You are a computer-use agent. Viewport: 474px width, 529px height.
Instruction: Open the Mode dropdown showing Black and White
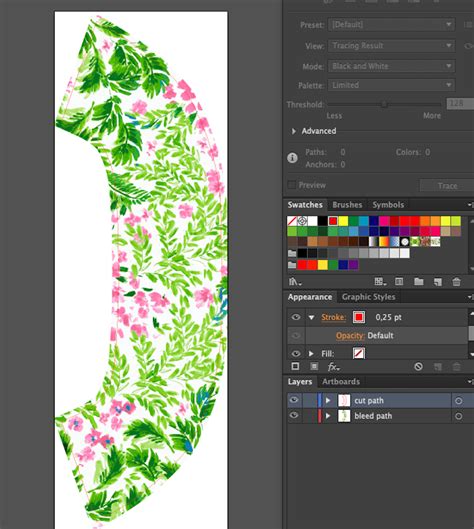click(x=391, y=66)
